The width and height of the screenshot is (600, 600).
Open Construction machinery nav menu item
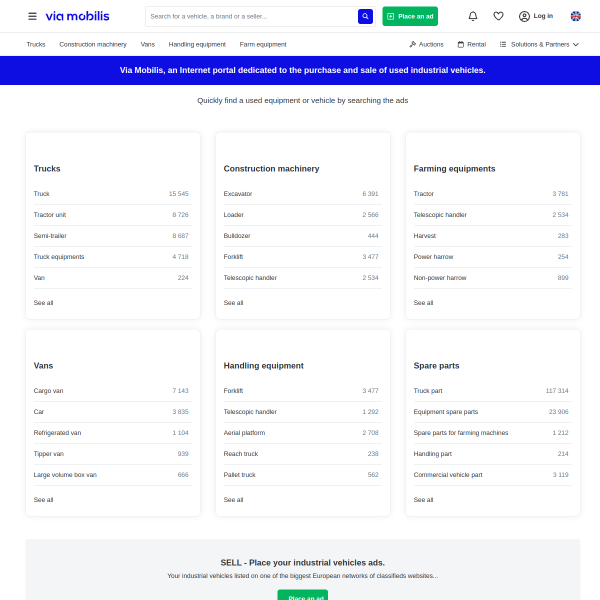[x=93, y=44]
